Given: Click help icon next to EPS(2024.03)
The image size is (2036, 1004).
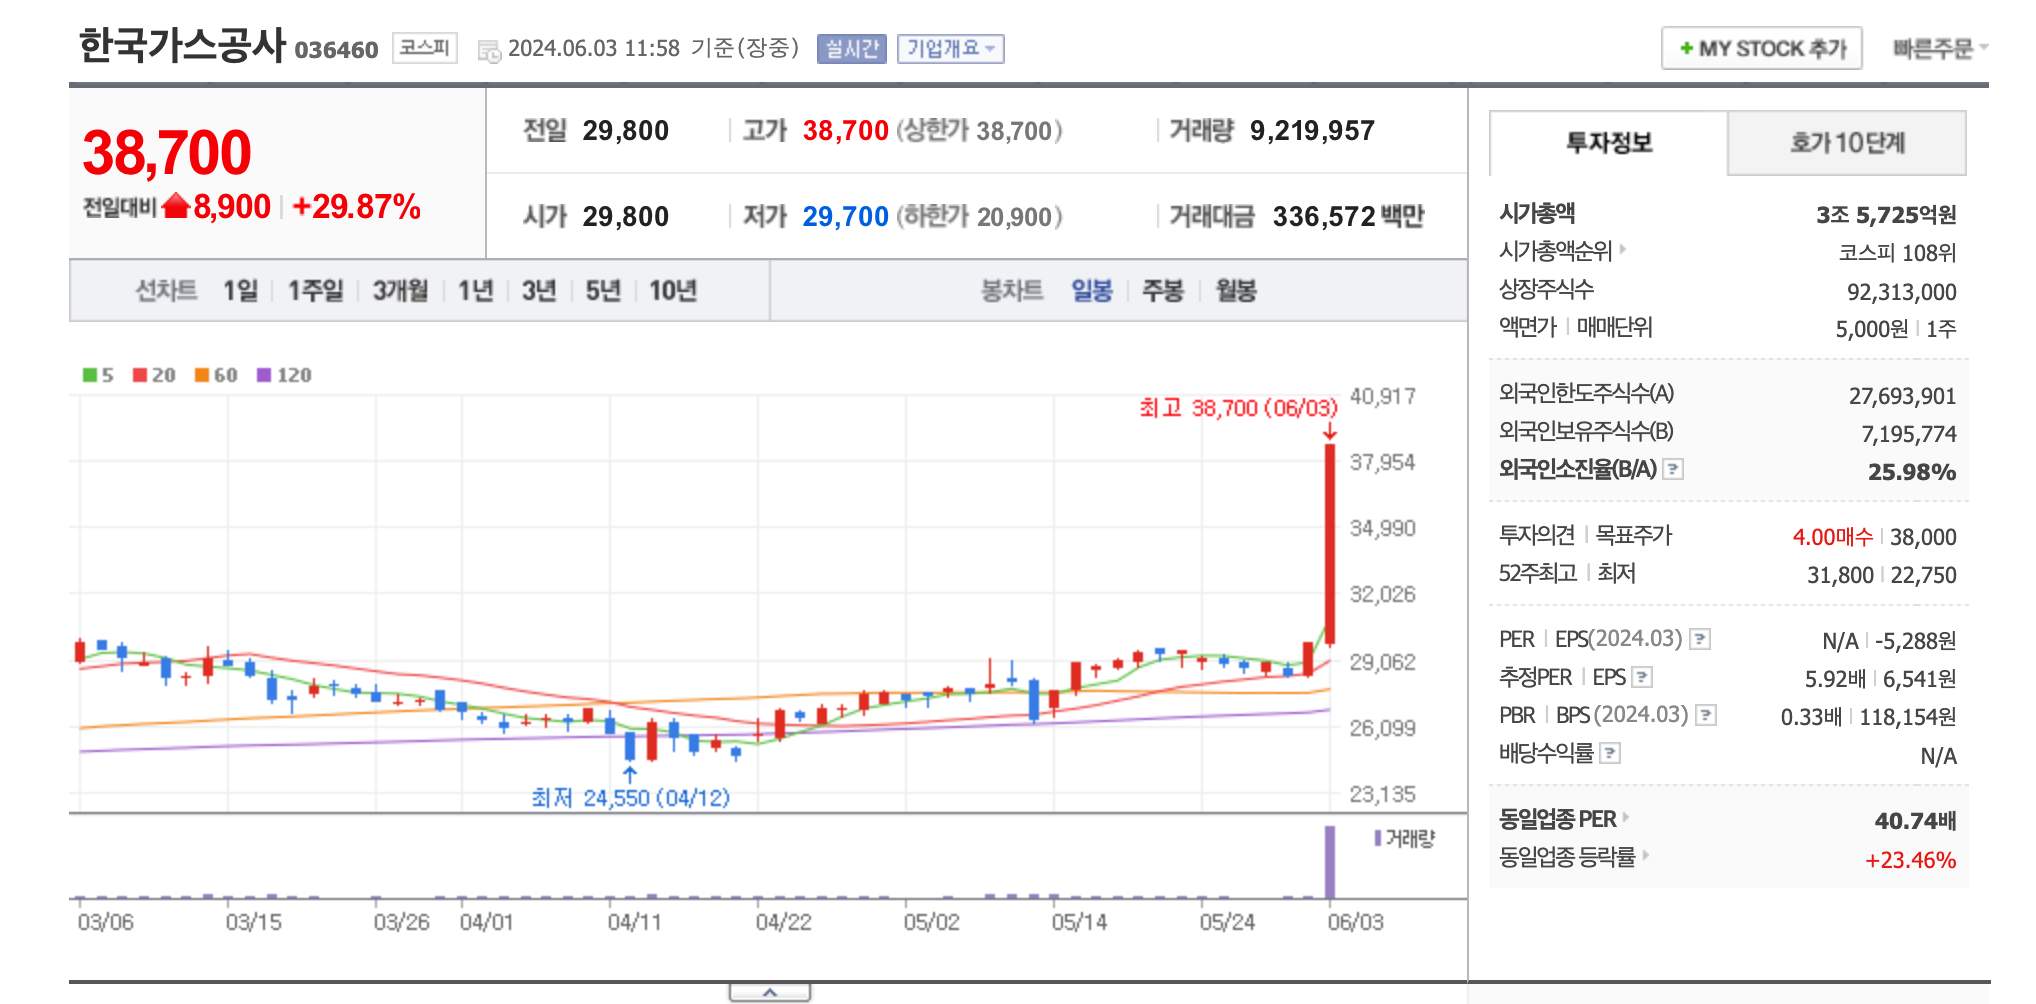Looking at the screenshot, I should (x=1700, y=639).
